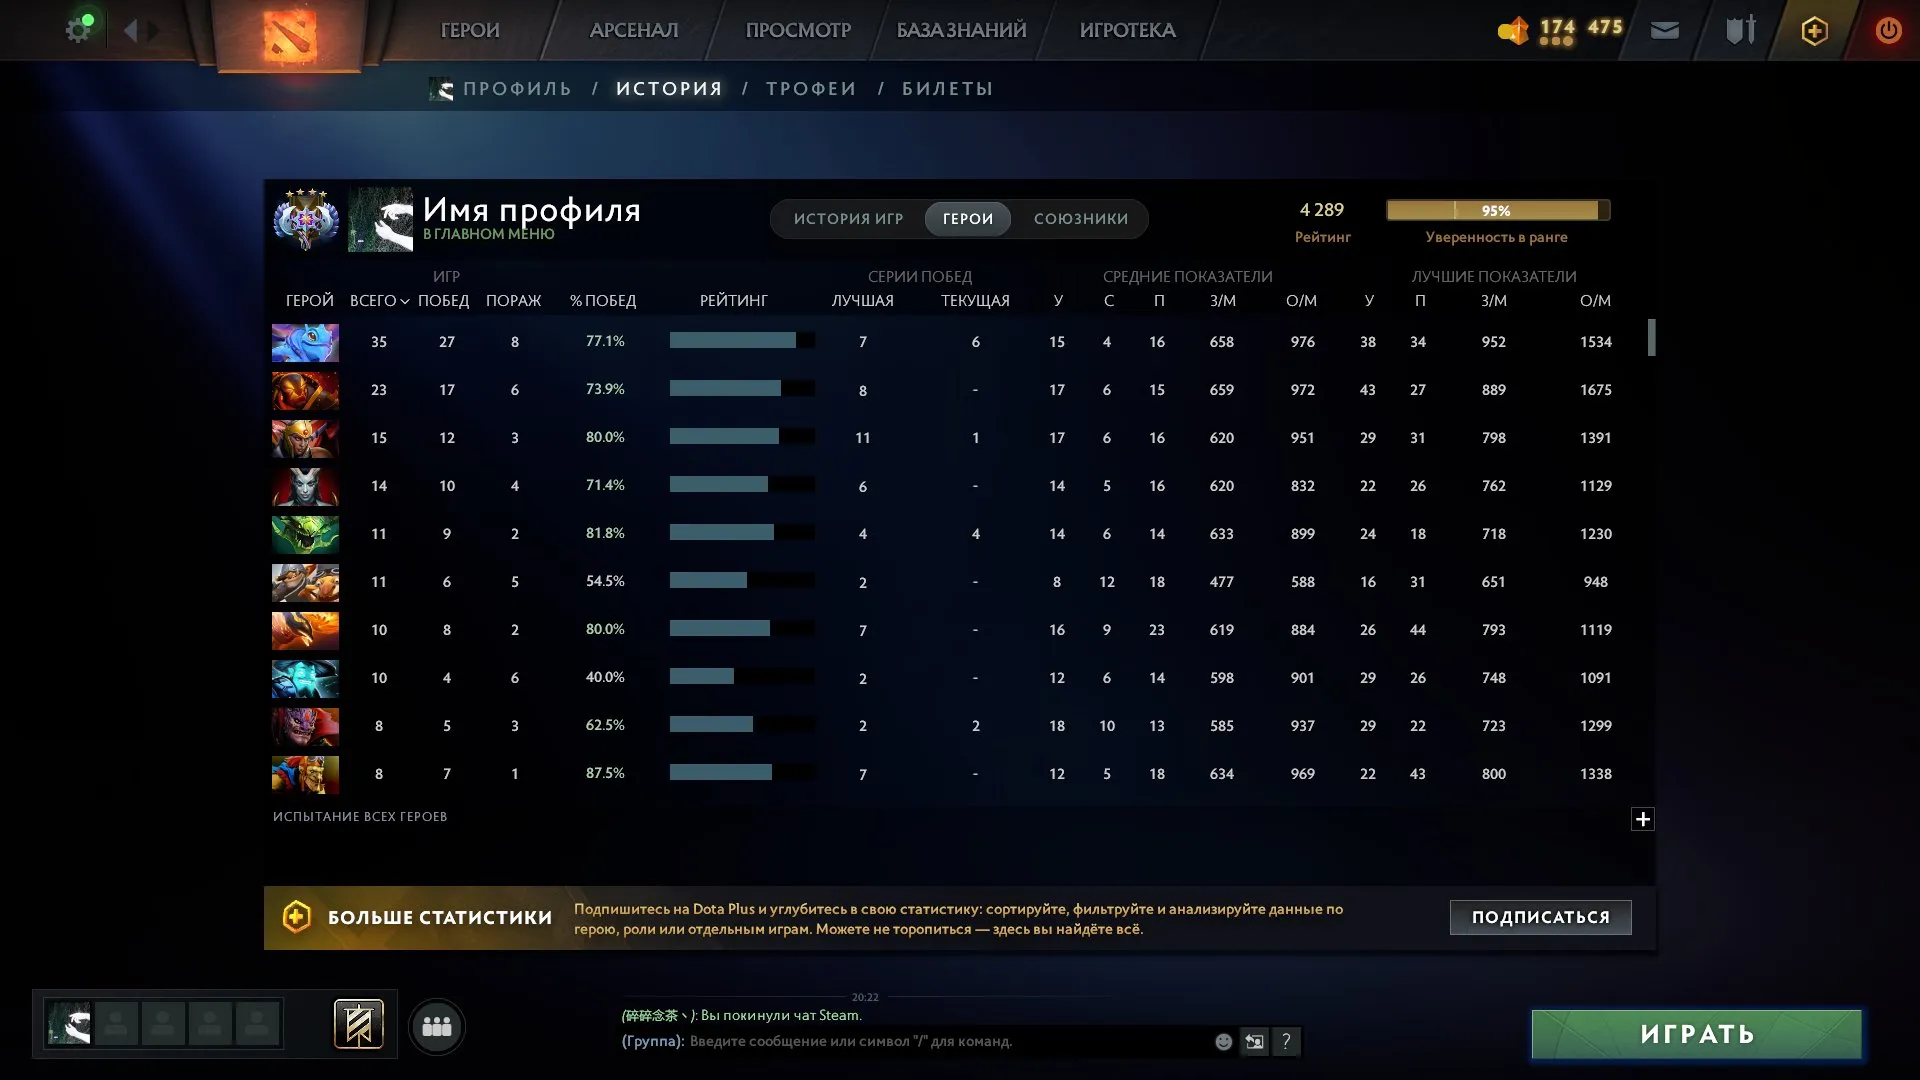
Task: Open the battle banner icon near party slots
Action: [x=358, y=1024]
